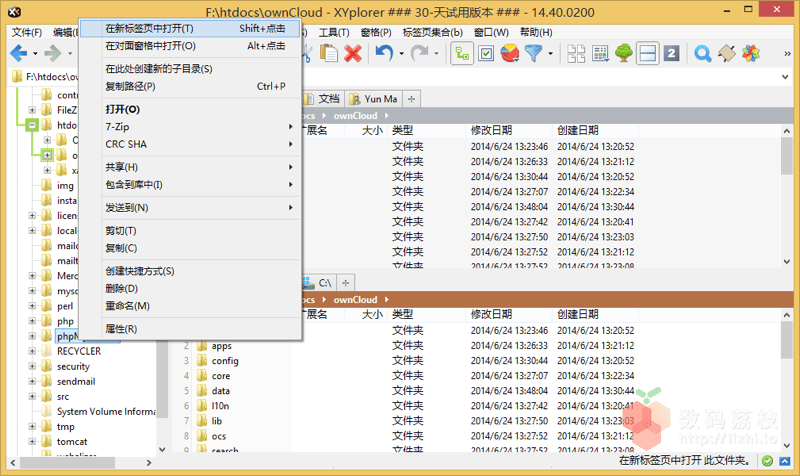Viewport: 800px width, 476px height.
Task: Click the funnel Visual Filter icon
Action: click(x=534, y=53)
